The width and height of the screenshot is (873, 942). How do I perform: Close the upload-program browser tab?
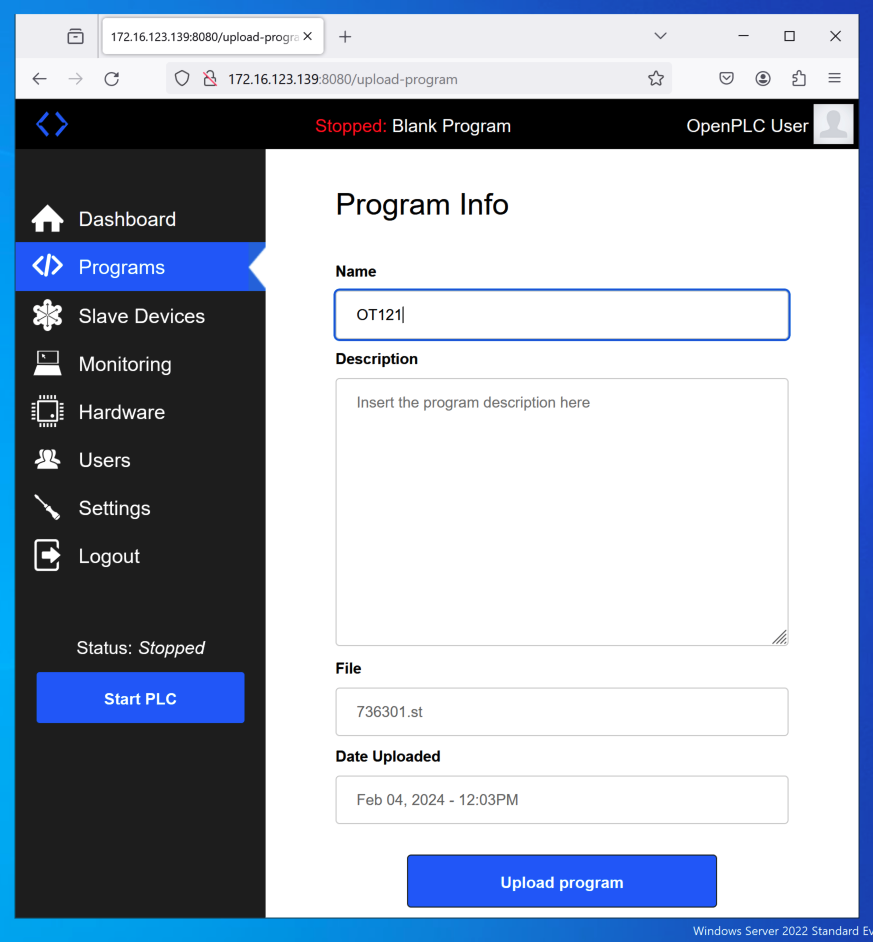click(308, 37)
